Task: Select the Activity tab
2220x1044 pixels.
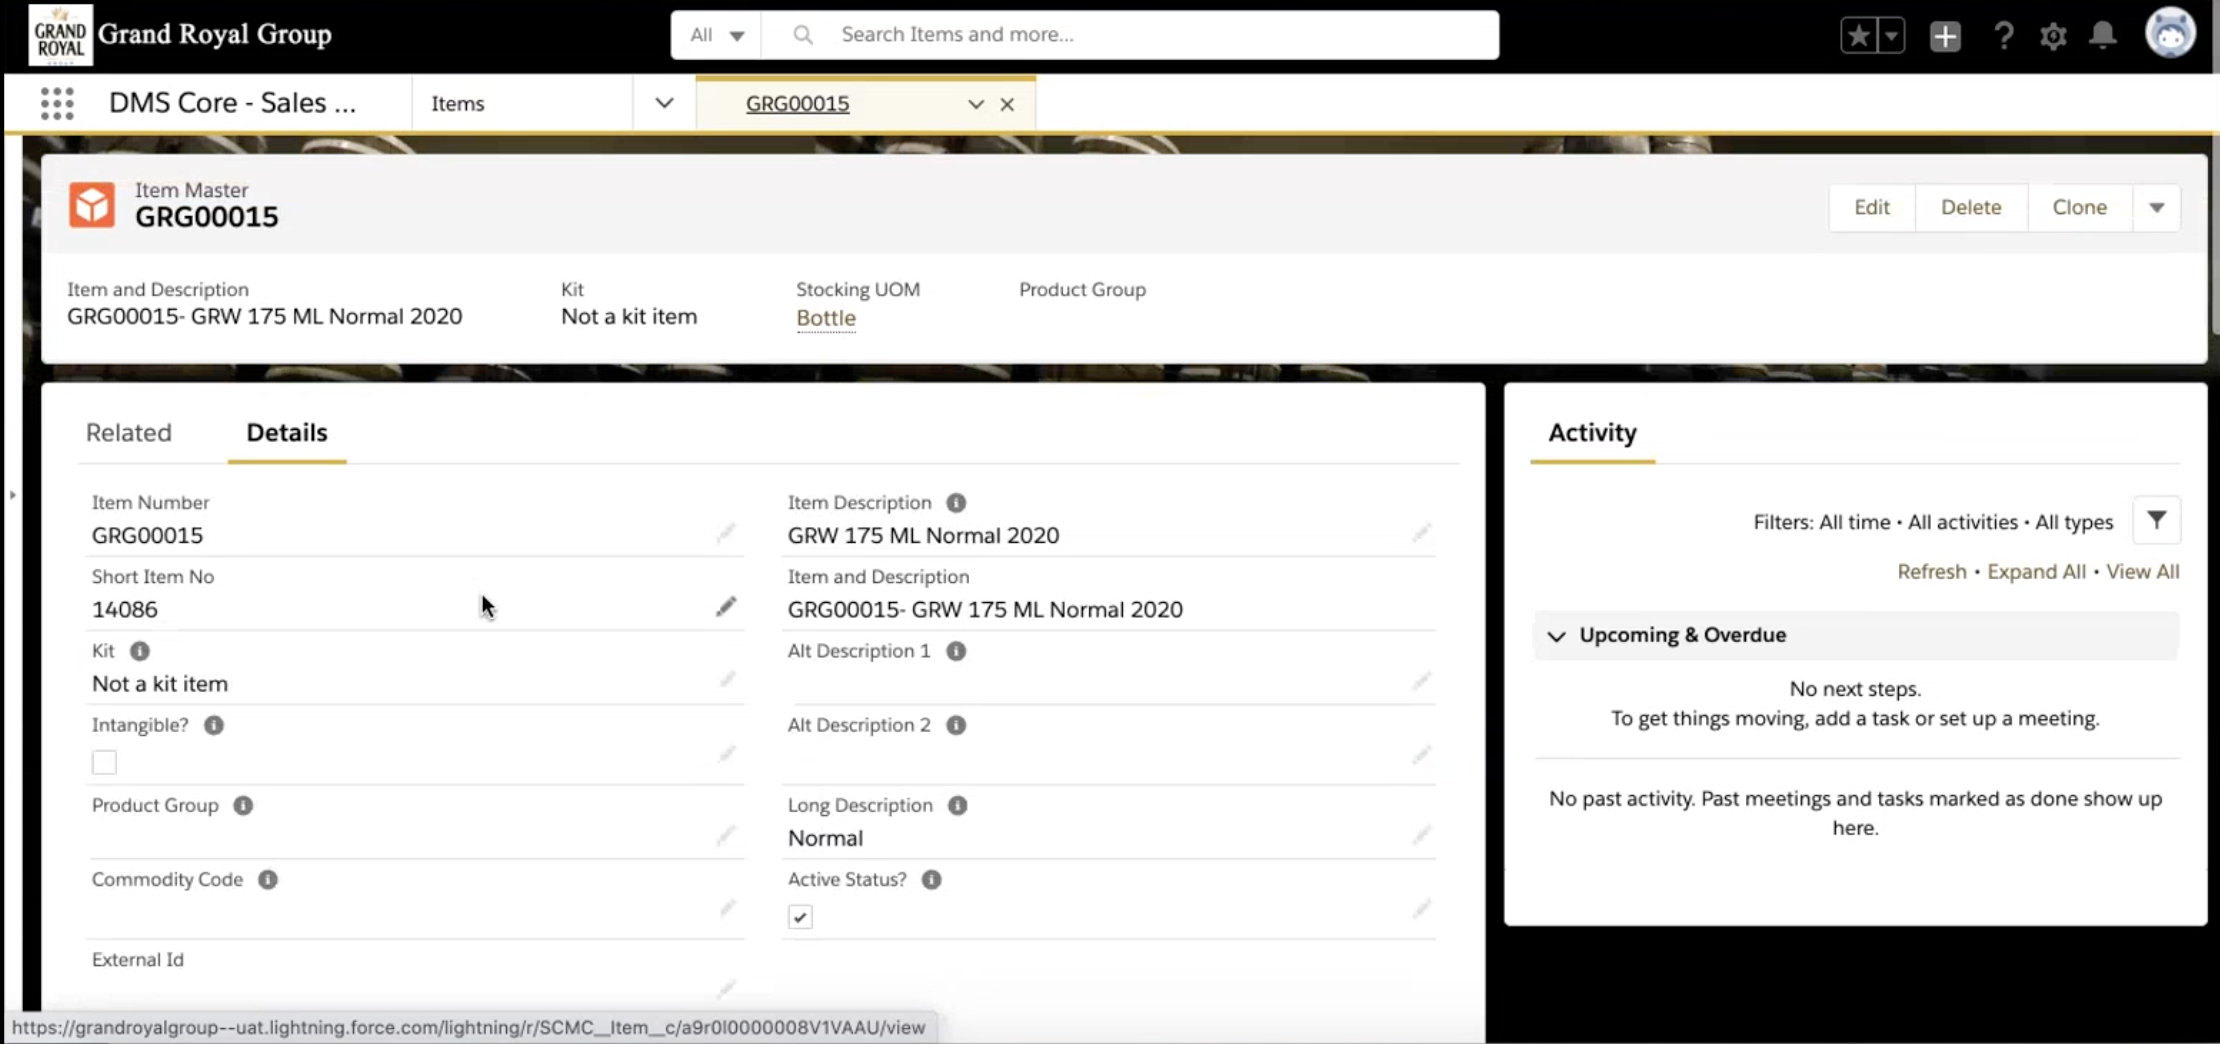Action: tap(1592, 432)
